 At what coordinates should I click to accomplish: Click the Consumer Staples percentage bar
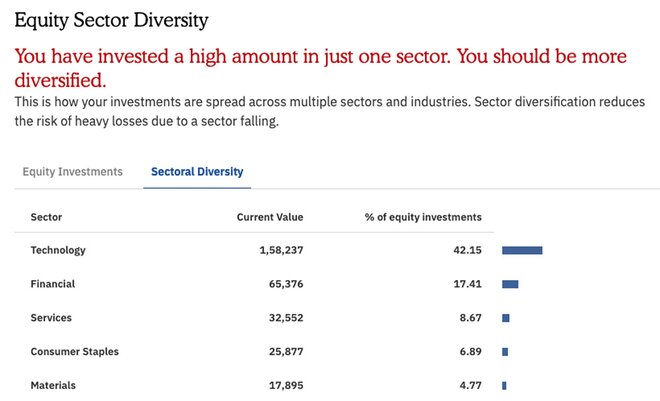505,352
